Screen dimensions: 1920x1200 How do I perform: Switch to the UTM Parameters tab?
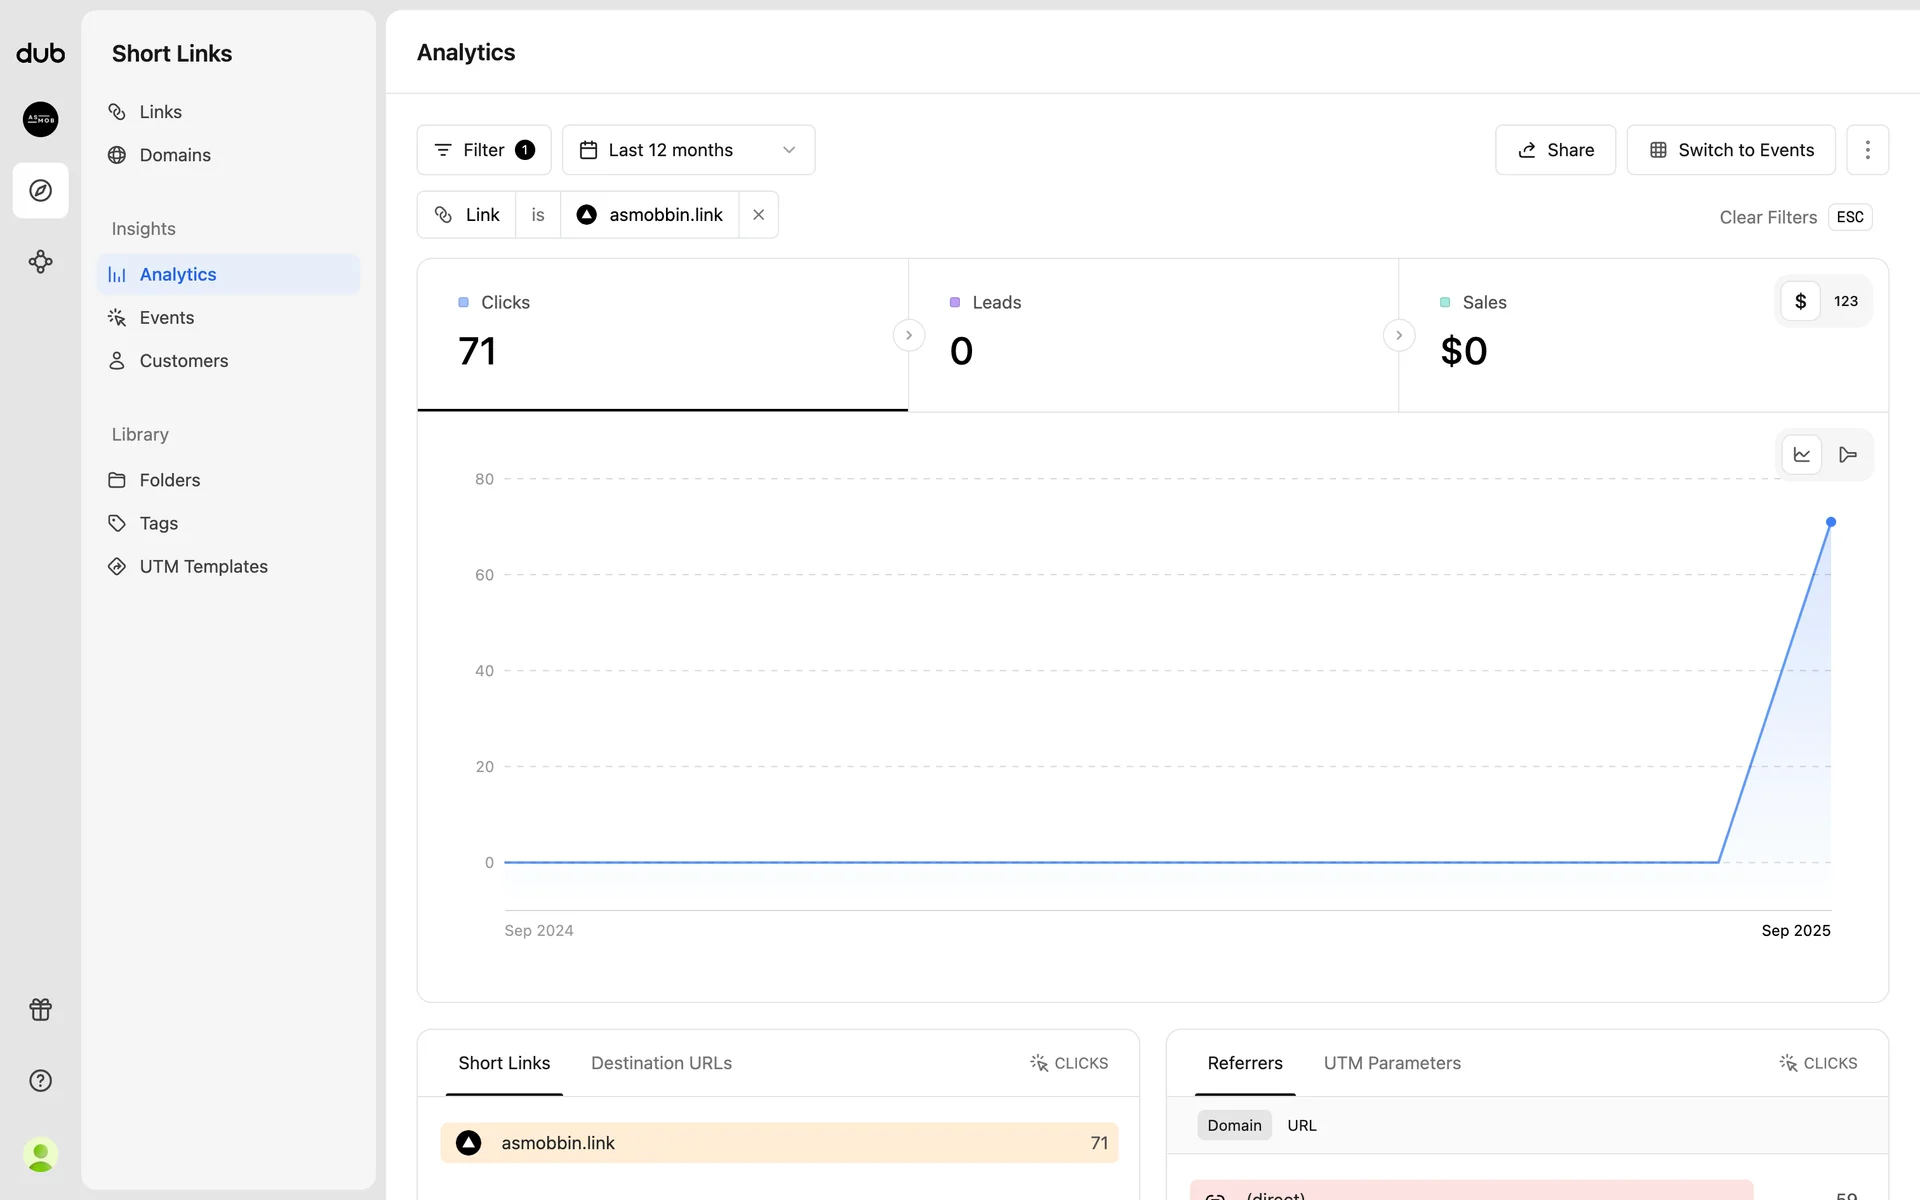click(x=1391, y=1063)
